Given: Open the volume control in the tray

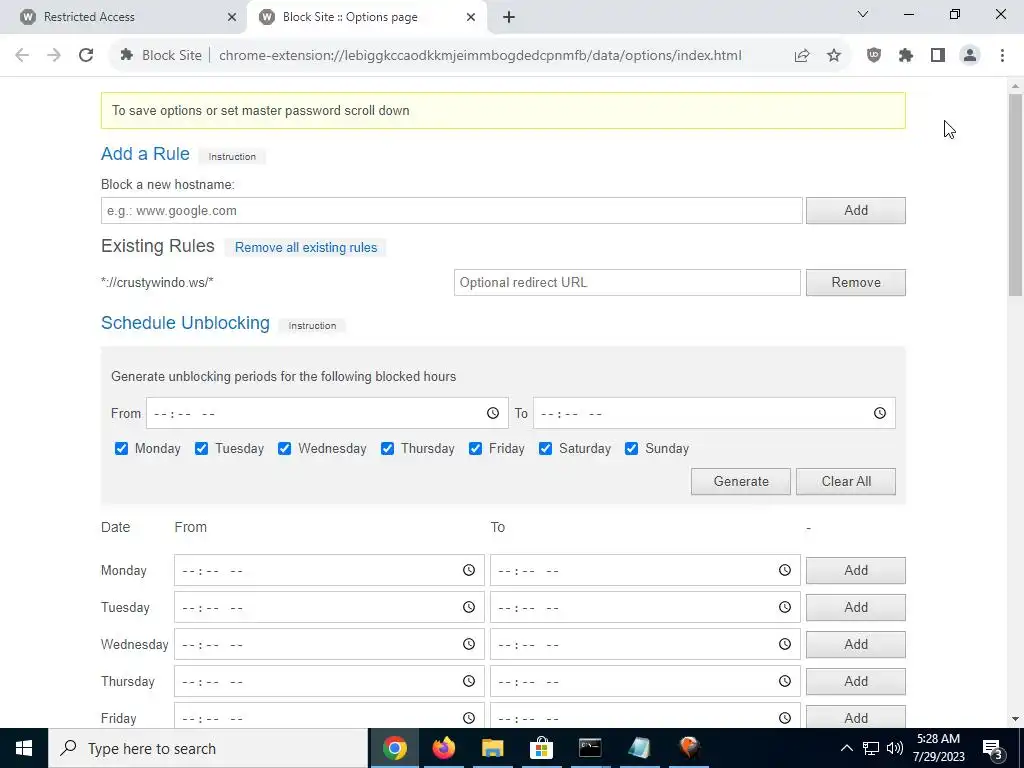Looking at the screenshot, I should (x=895, y=748).
